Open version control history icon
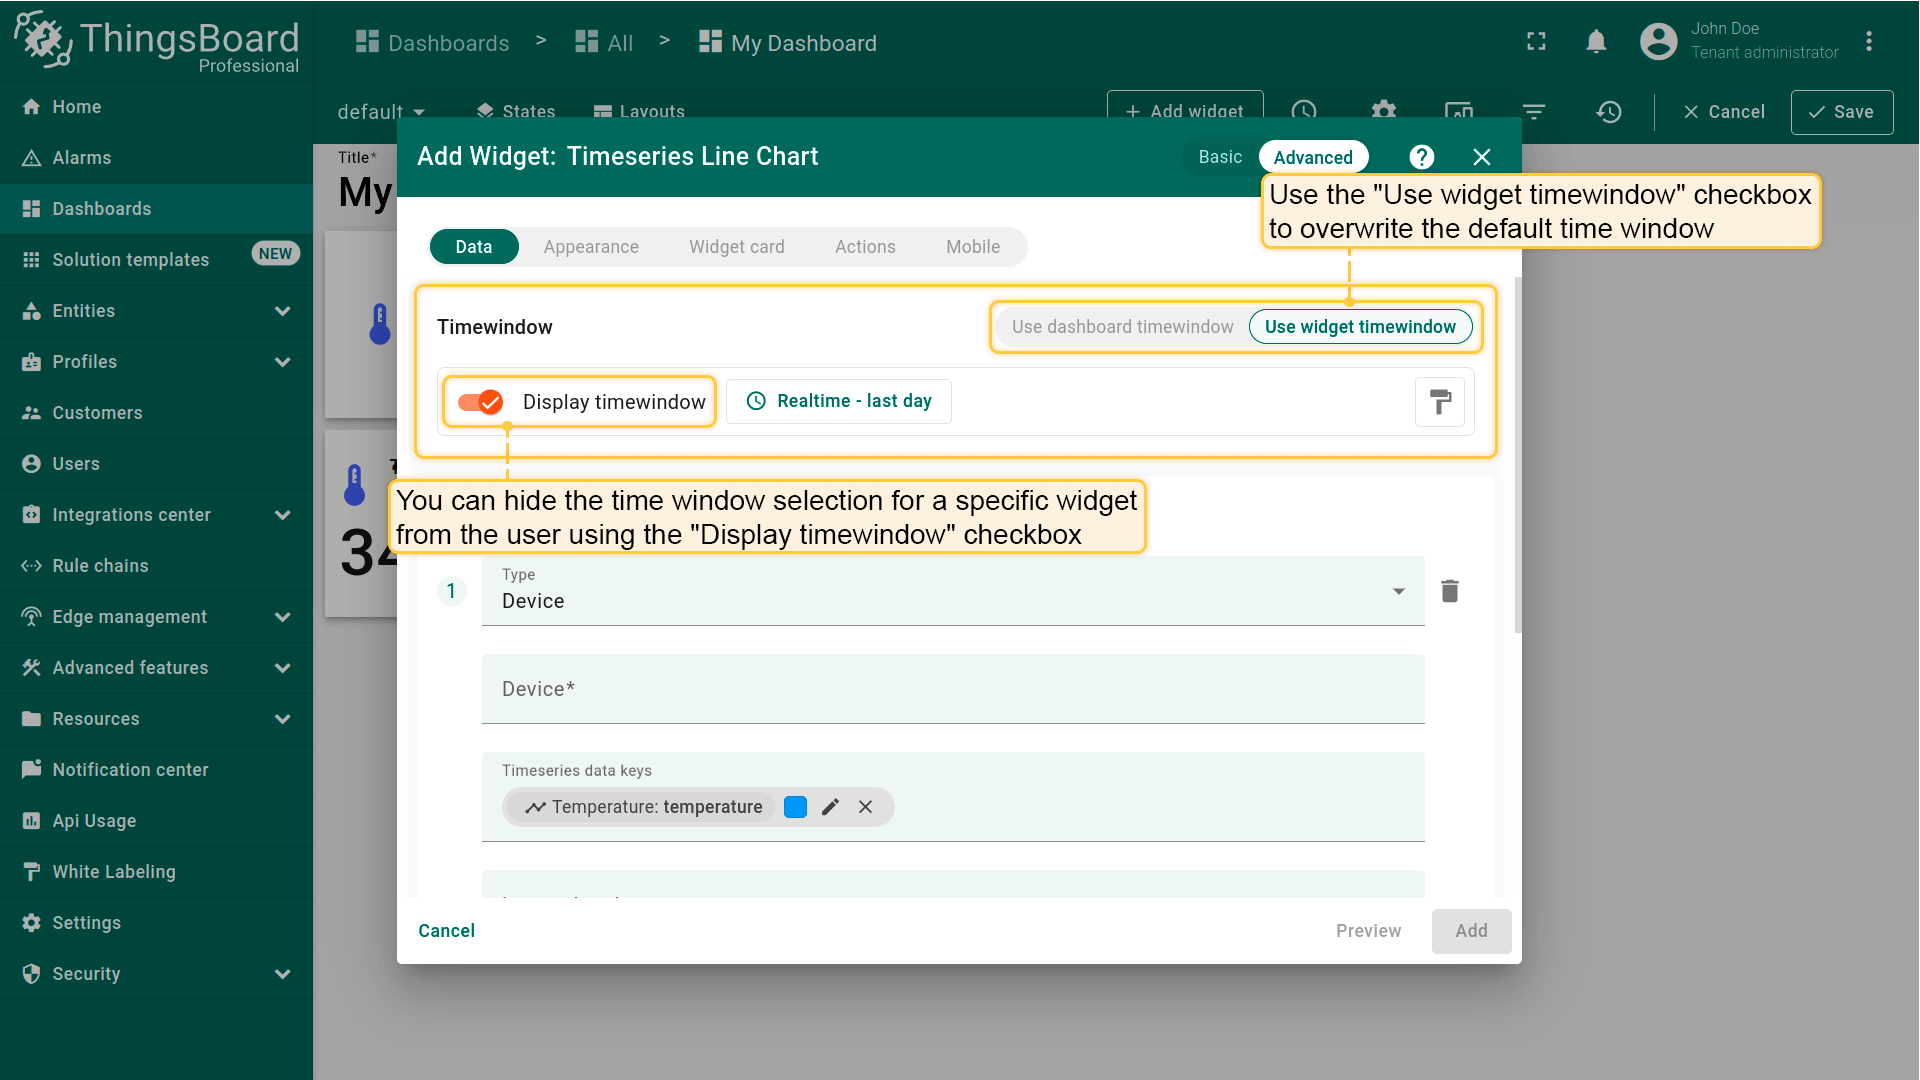This screenshot has width=1920, height=1080. pos(1608,112)
